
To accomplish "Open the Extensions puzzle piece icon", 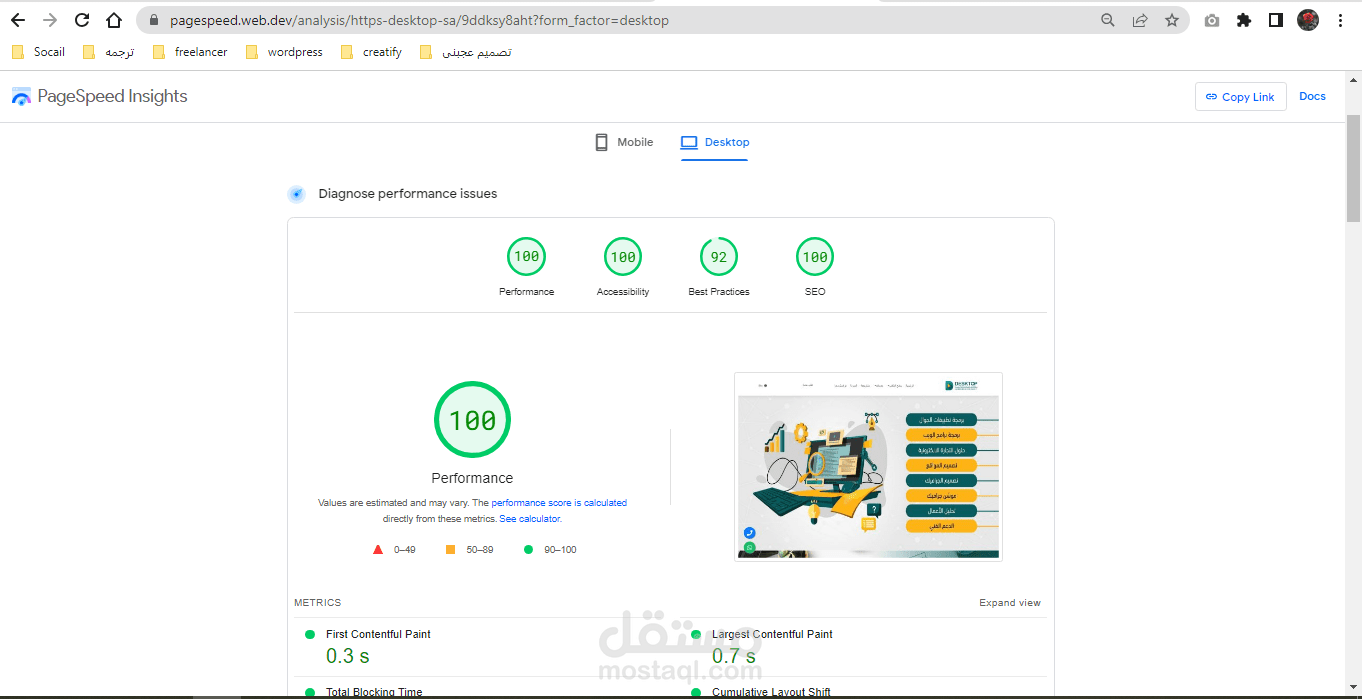I will tap(1244, 20).
